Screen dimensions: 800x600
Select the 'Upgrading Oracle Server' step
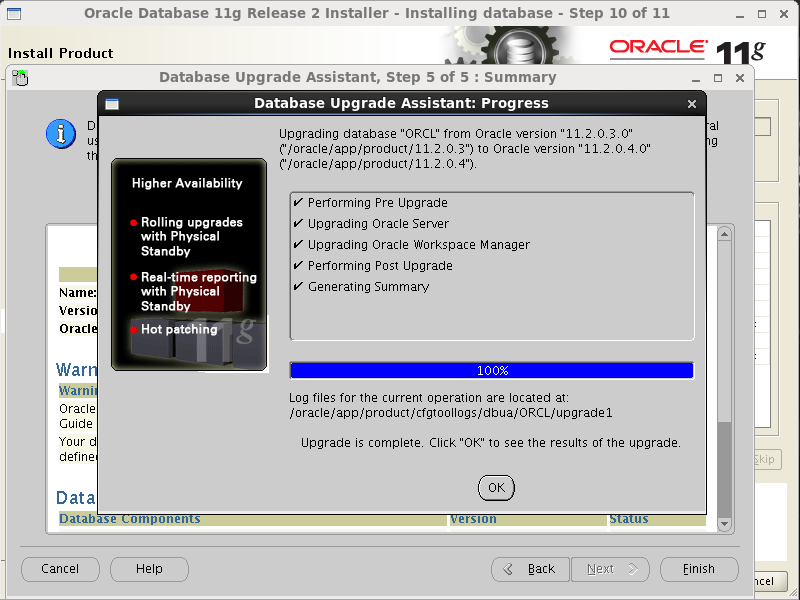coord(378,224)
